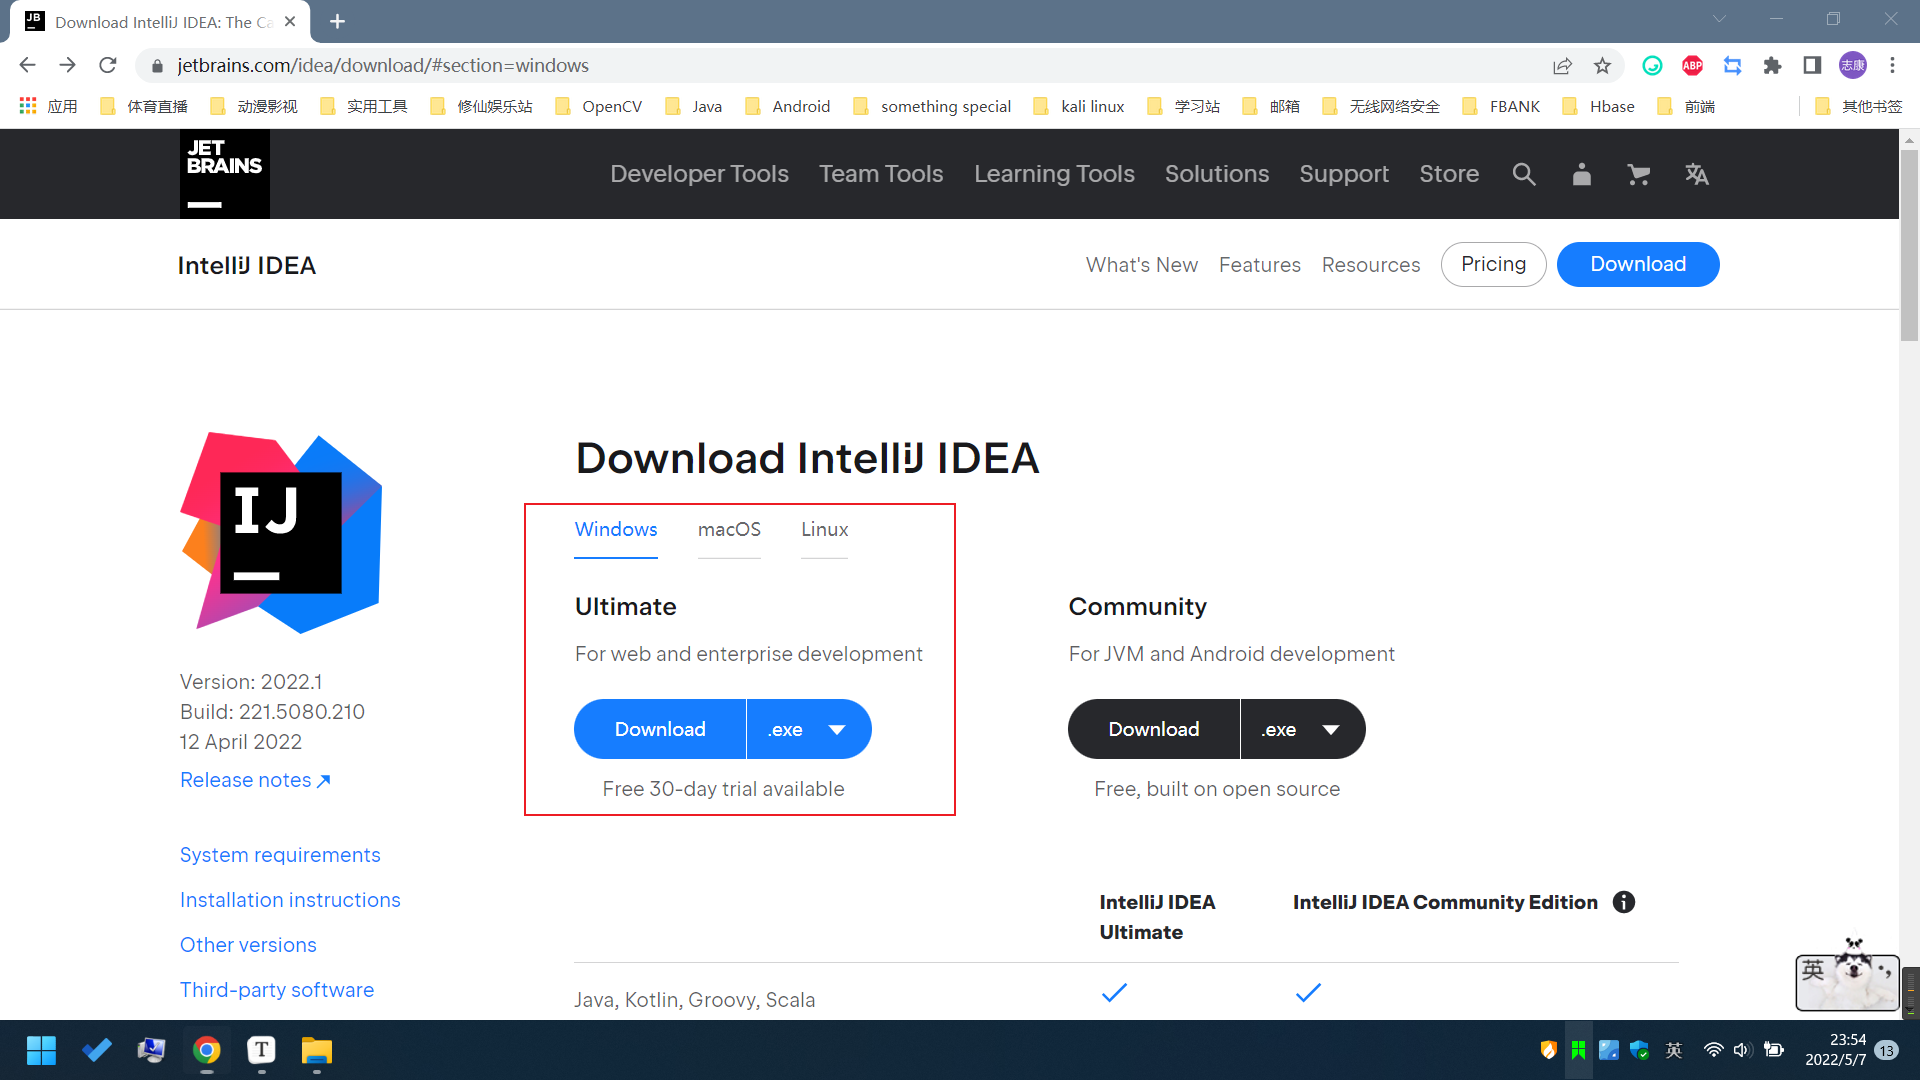Select the Windows tab for download

(616, 529)
